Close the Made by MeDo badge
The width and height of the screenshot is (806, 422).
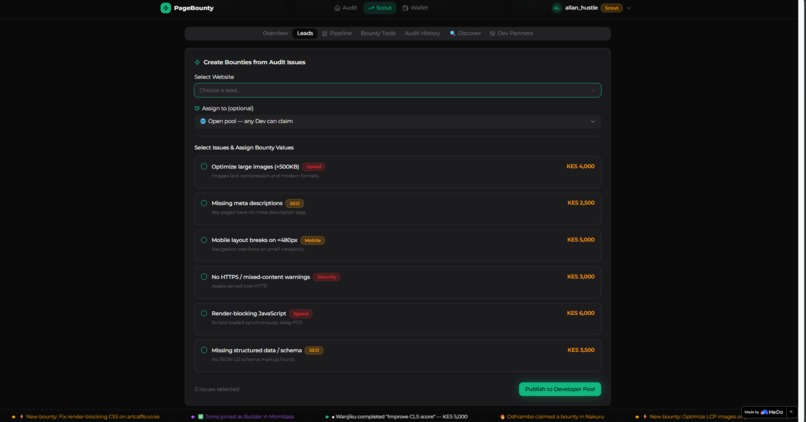(x=791, y=412)
